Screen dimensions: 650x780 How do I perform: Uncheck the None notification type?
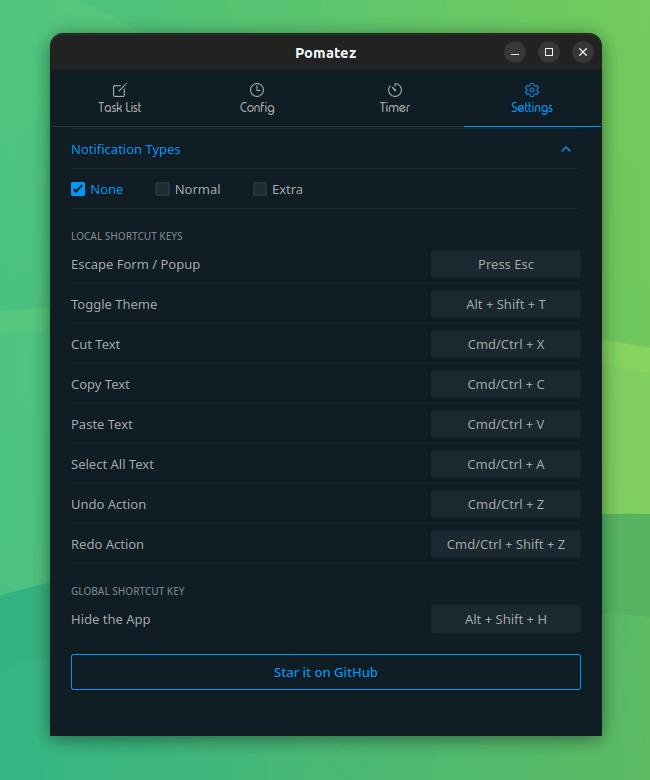point(78,189)
